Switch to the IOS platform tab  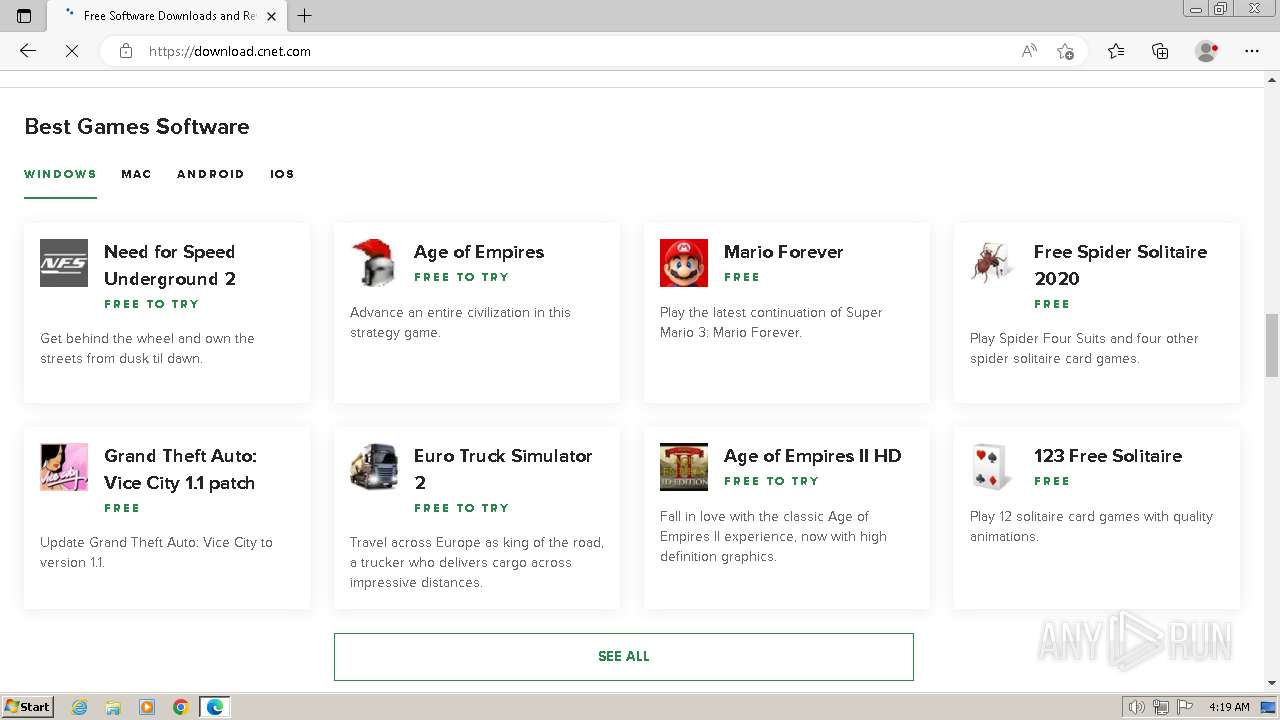(x=282, y=174)
